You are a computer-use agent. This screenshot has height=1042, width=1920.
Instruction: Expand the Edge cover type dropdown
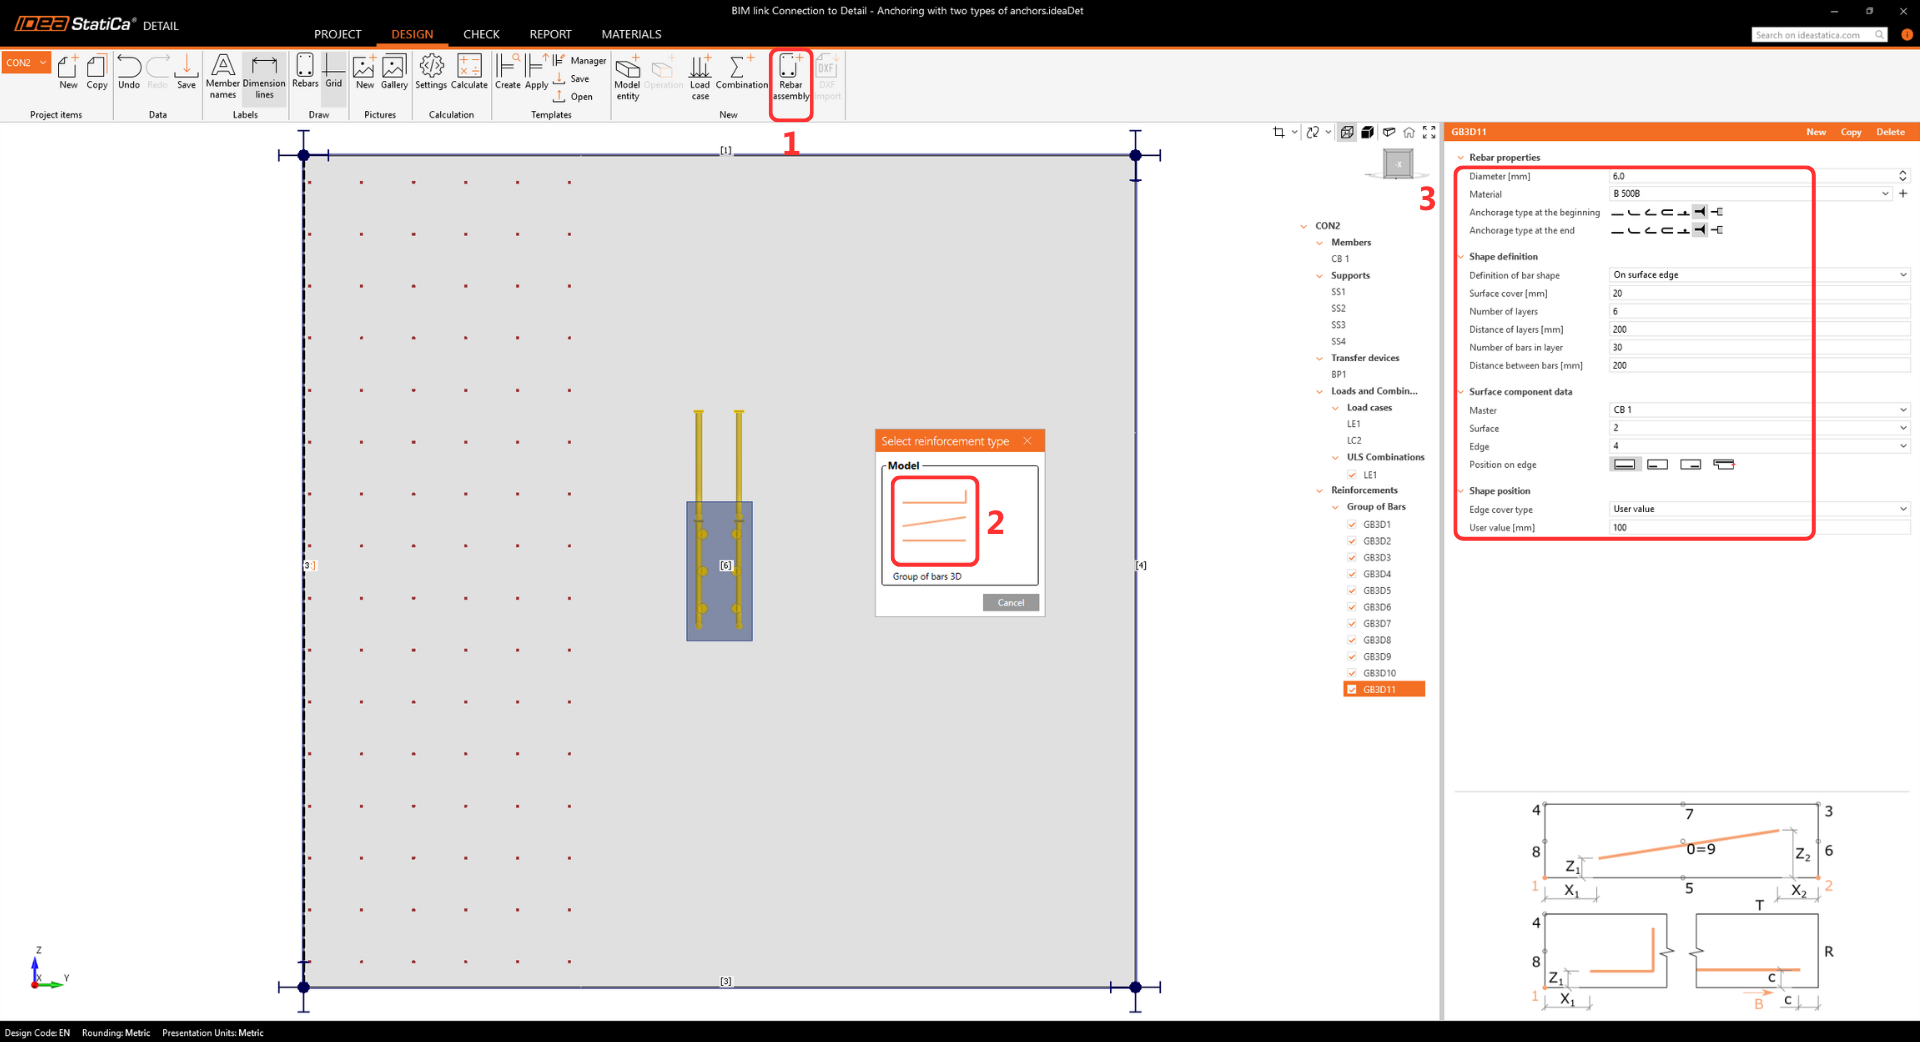tap(1758, 509)
